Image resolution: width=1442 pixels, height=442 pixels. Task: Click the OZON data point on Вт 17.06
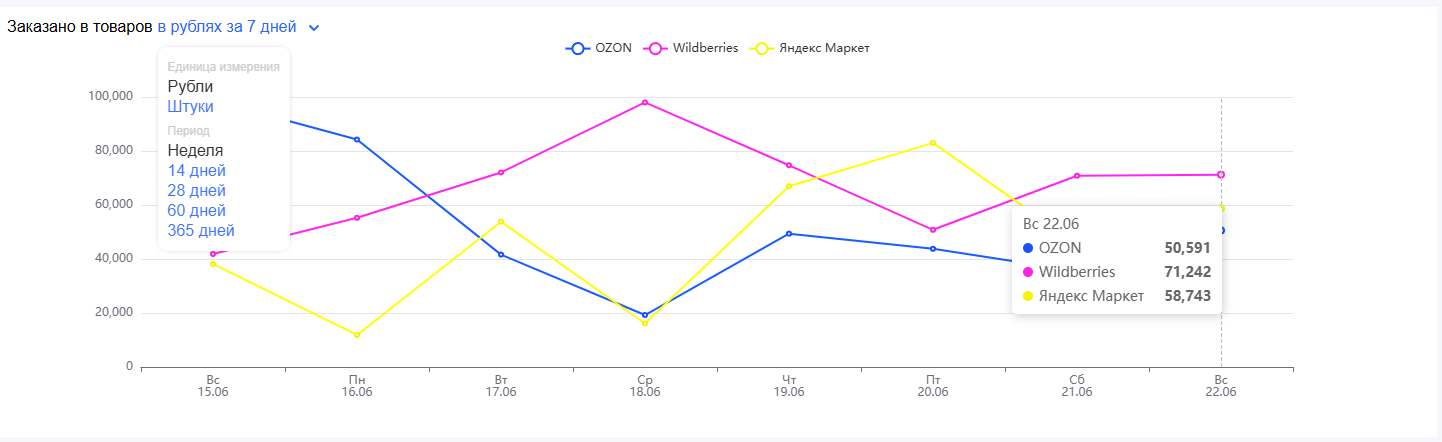pyautogui.click(x=501, y=255)
